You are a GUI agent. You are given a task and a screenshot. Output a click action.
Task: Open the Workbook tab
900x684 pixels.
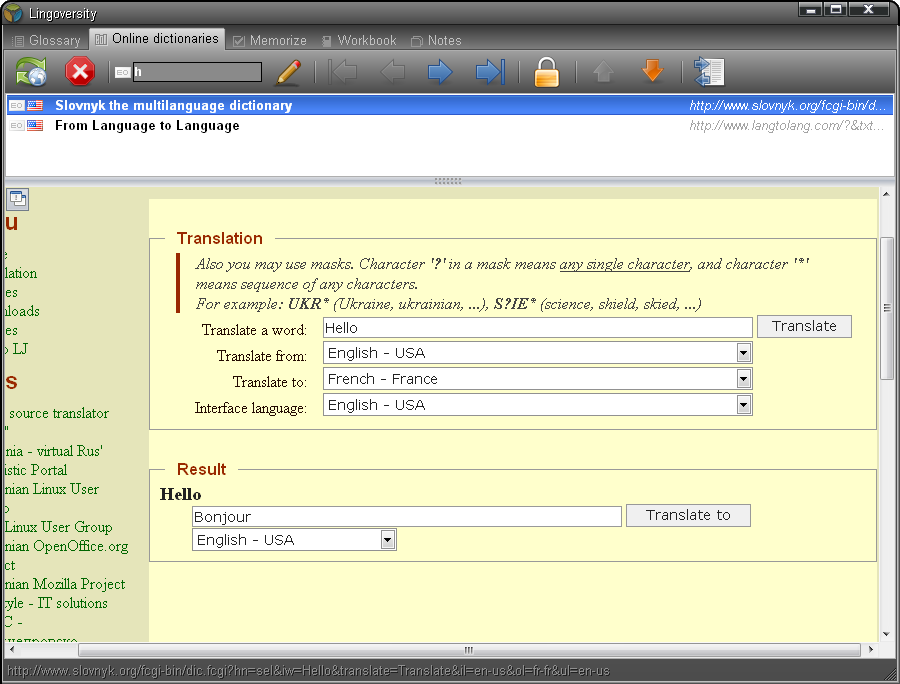(359, 40)
